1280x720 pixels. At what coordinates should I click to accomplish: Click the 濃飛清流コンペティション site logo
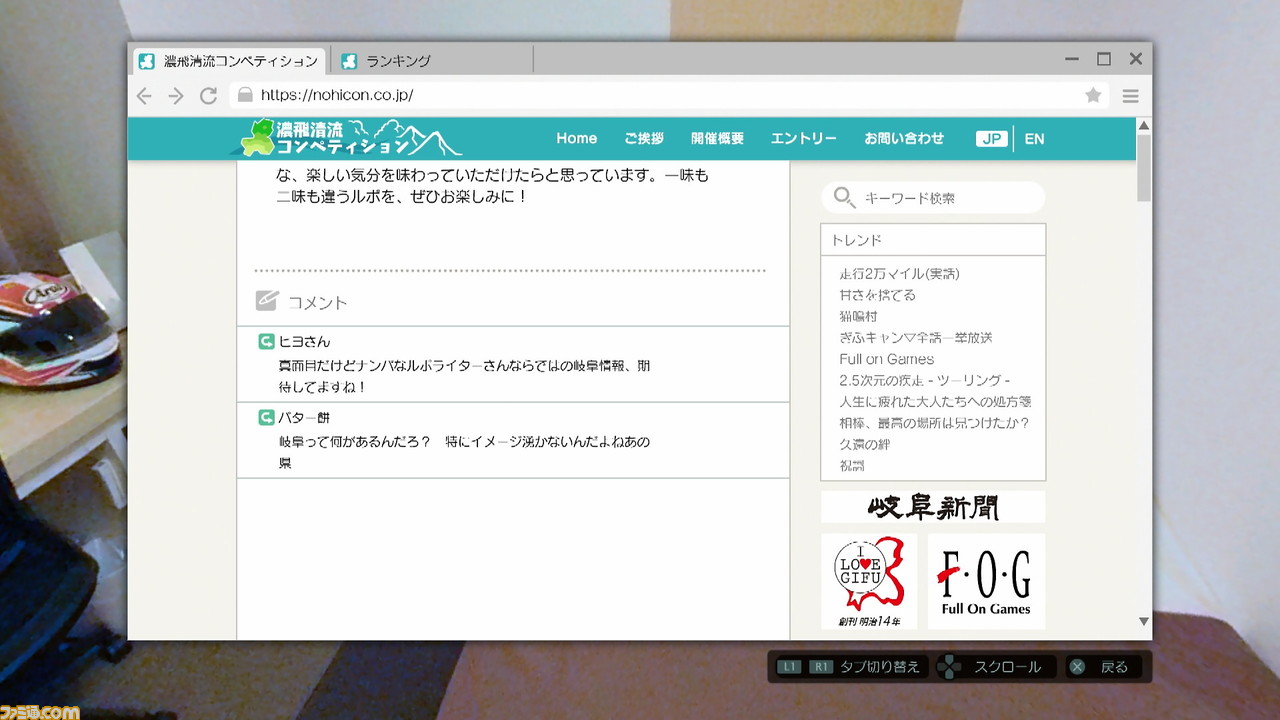346,138
